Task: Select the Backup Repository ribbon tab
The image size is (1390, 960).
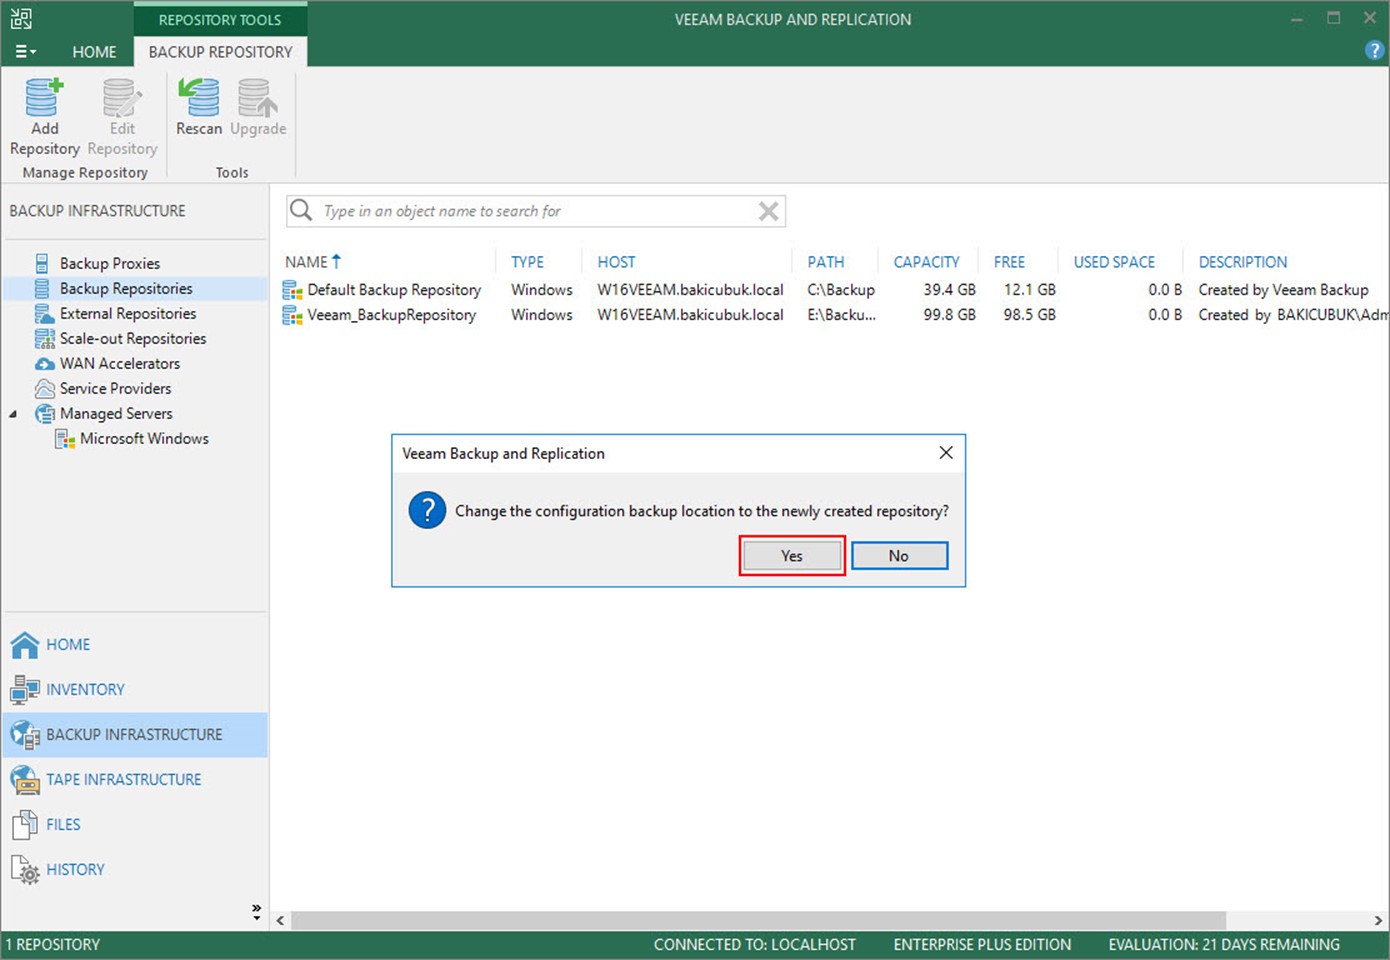Action: pos(220,52)
